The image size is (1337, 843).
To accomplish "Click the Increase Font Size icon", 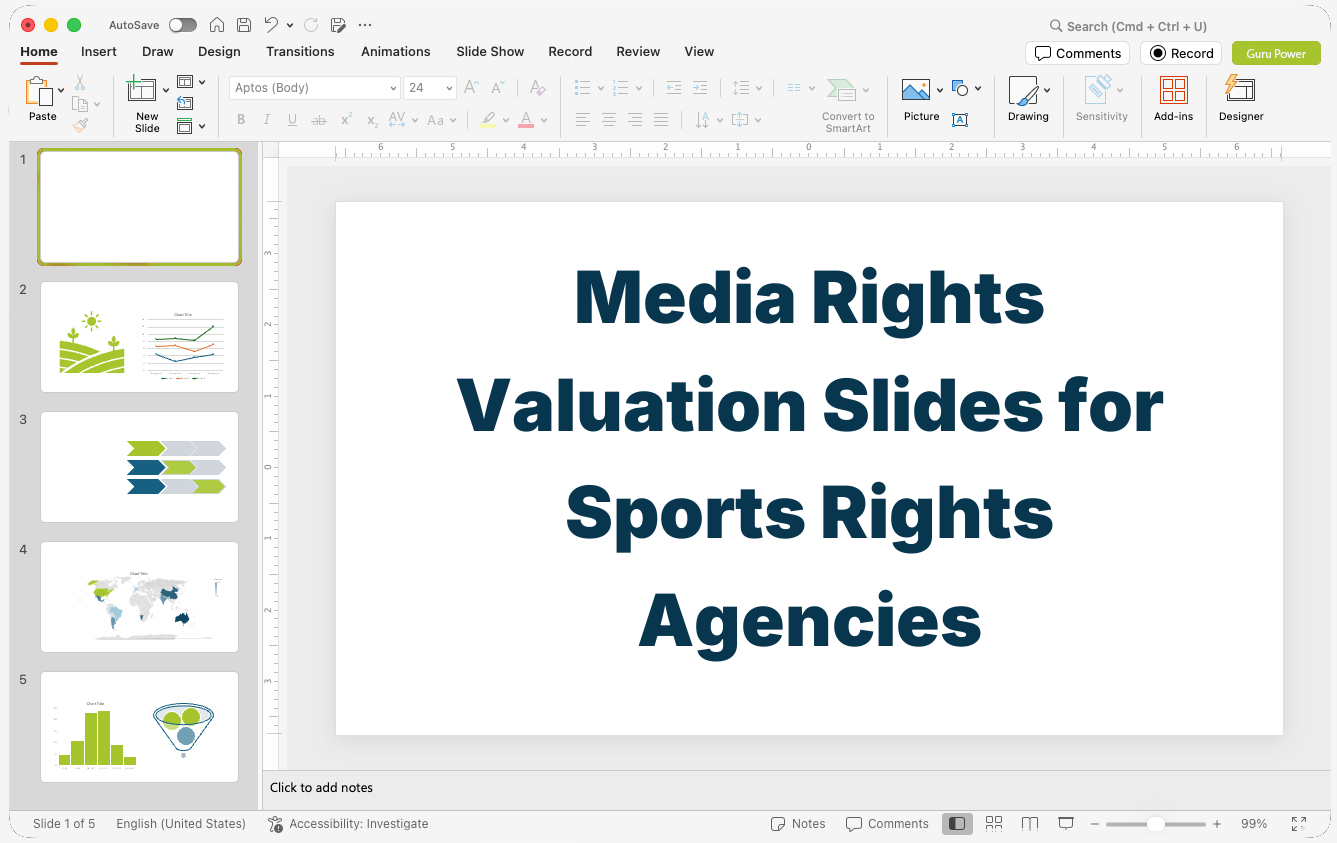I will (471, 88).
